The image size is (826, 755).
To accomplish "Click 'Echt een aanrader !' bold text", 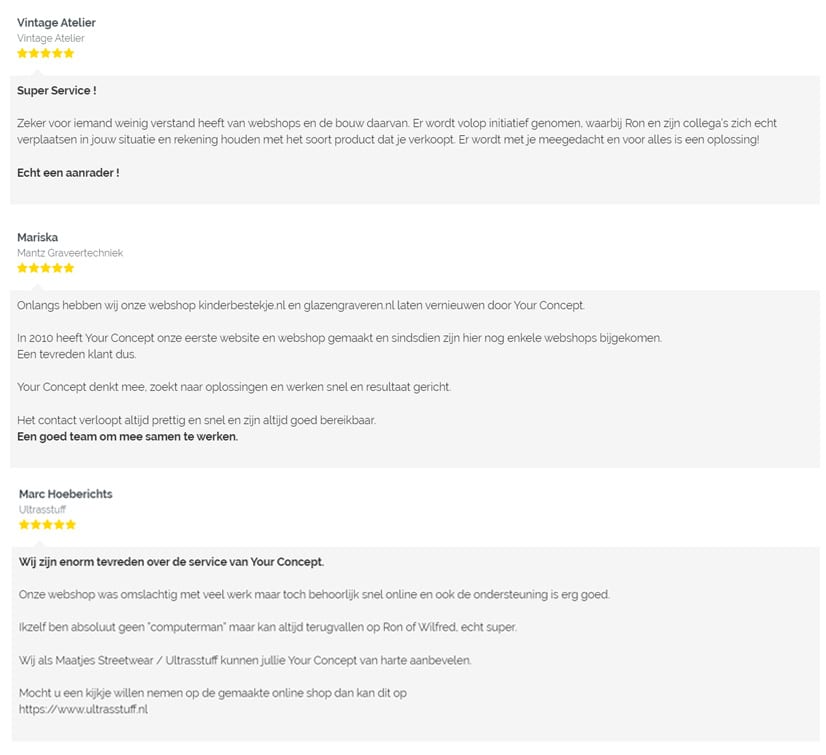I will tap(68, 173).
